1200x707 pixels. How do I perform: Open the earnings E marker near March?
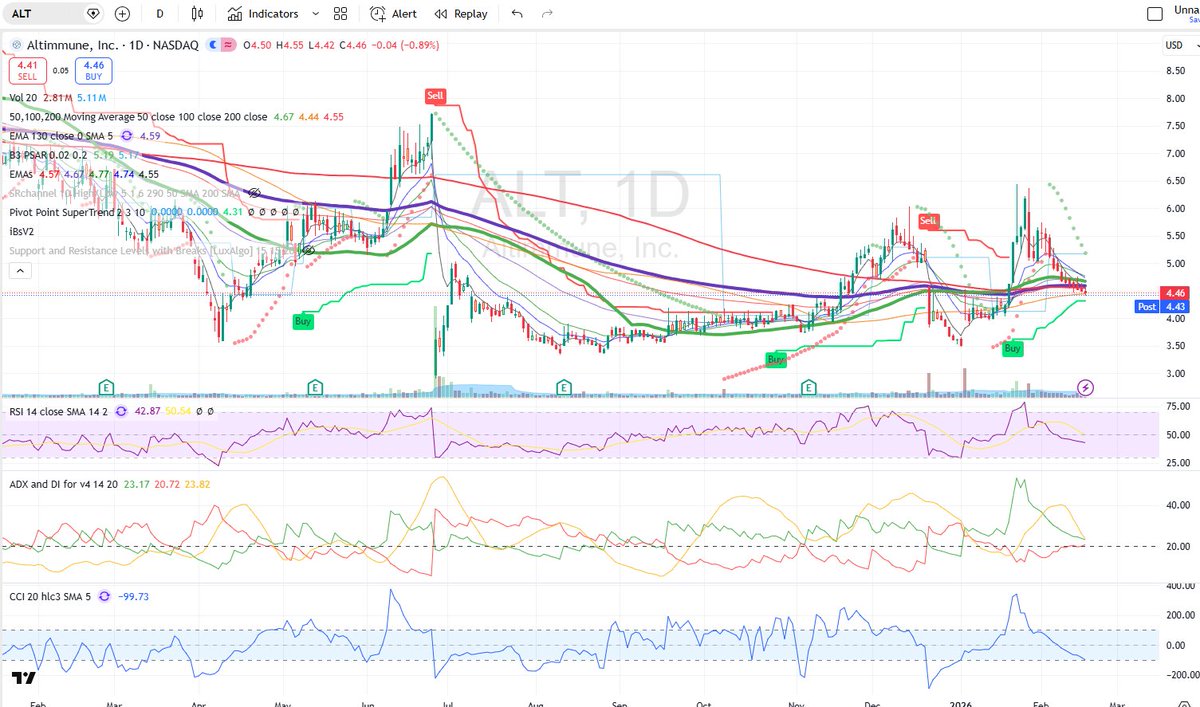click(x=105, y=386)
